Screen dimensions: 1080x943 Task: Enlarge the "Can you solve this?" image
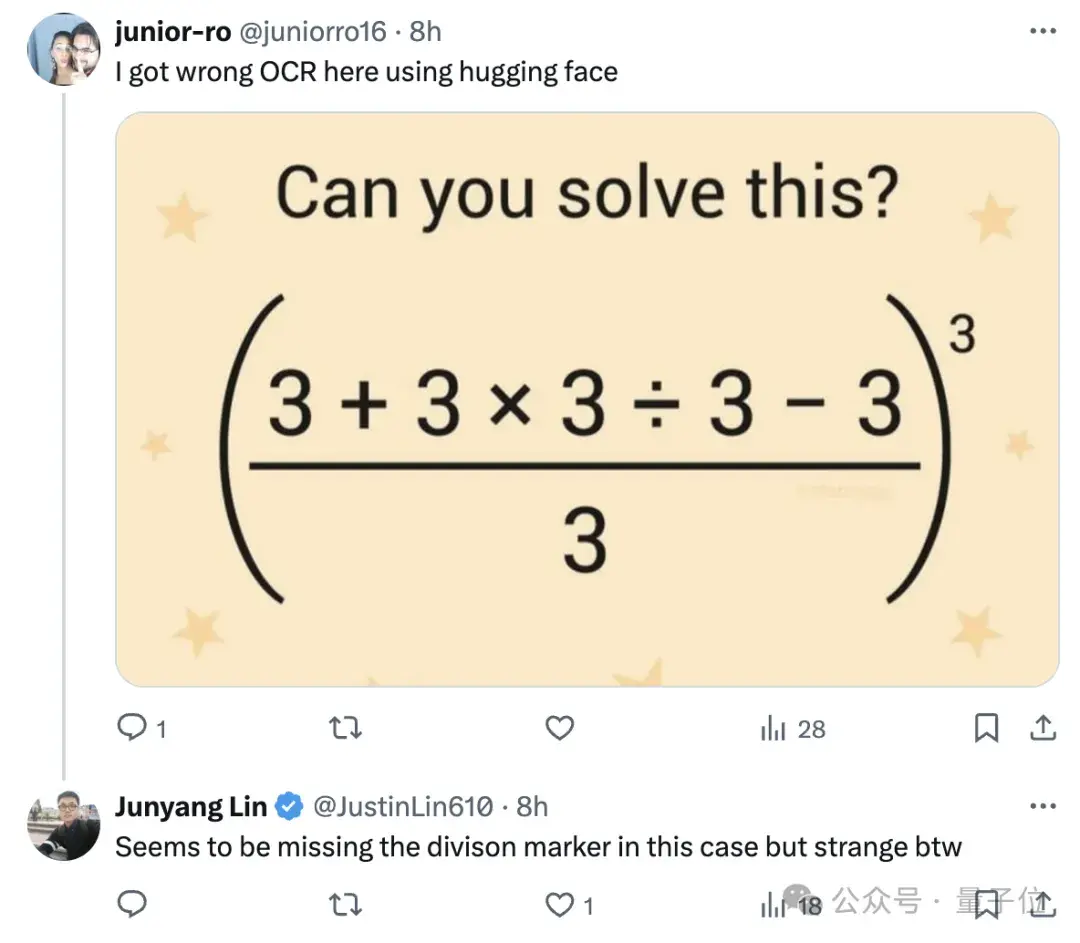pyautogui.click(x=587, y=398)
